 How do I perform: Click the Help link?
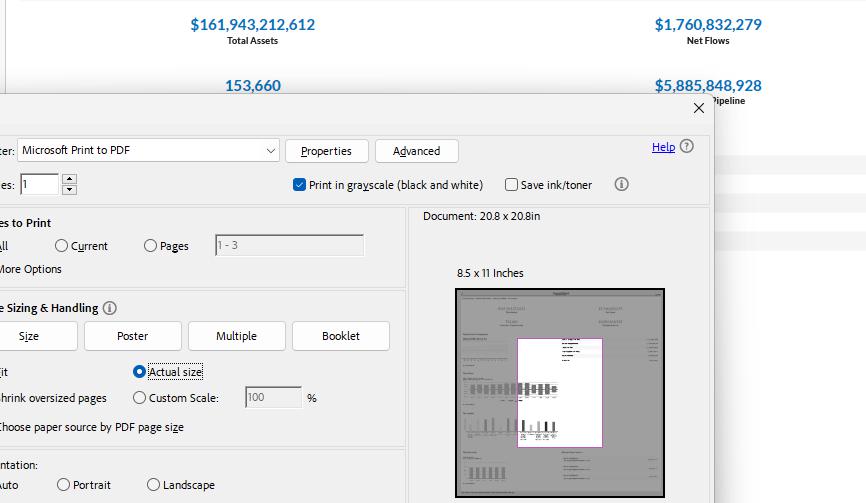(663, 147)
